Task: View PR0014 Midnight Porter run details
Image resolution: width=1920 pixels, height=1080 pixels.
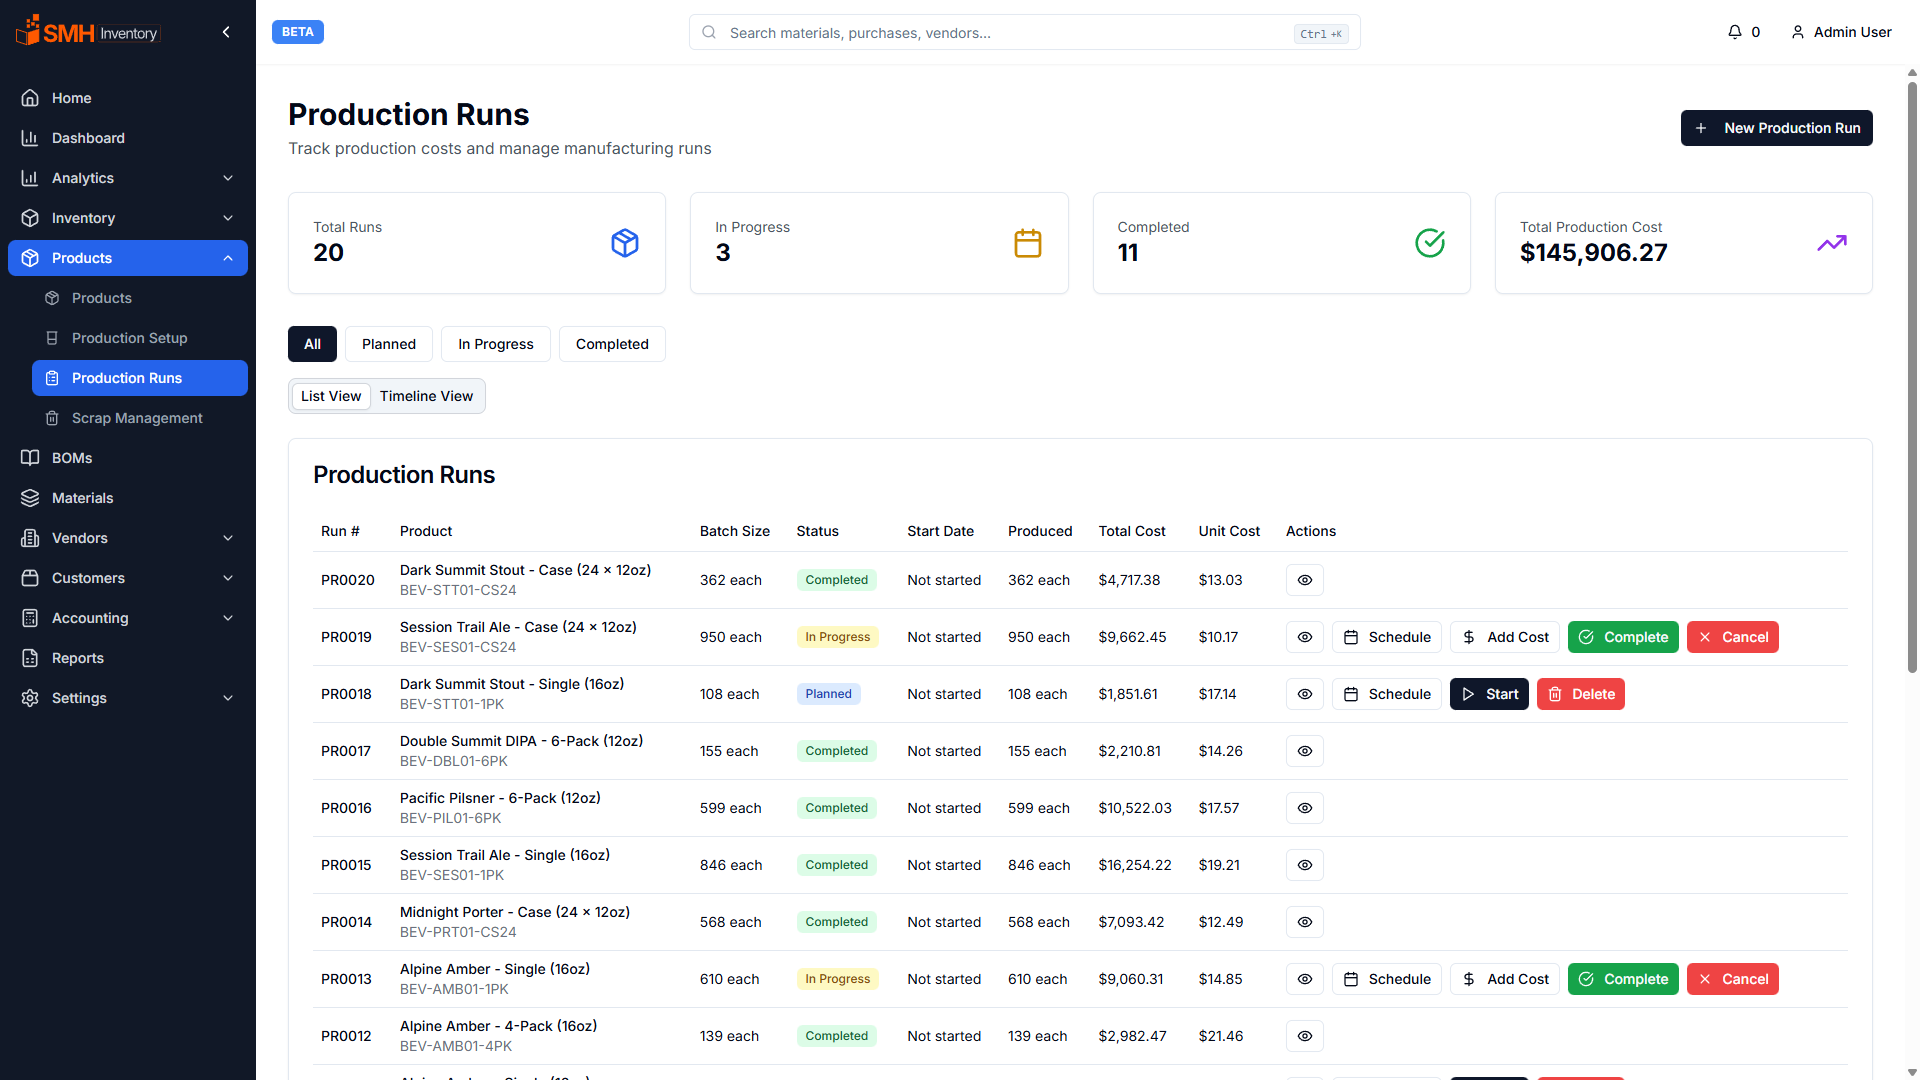Action: (x=1304, y=922)
